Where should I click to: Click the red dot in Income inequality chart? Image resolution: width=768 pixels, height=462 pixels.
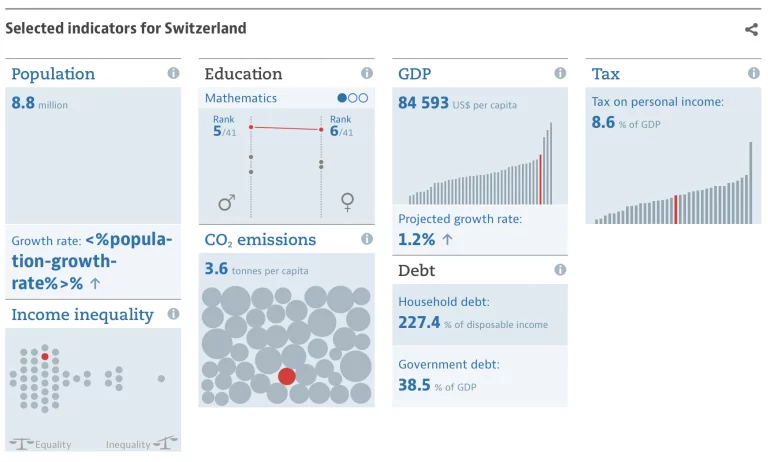click(45, 356)
